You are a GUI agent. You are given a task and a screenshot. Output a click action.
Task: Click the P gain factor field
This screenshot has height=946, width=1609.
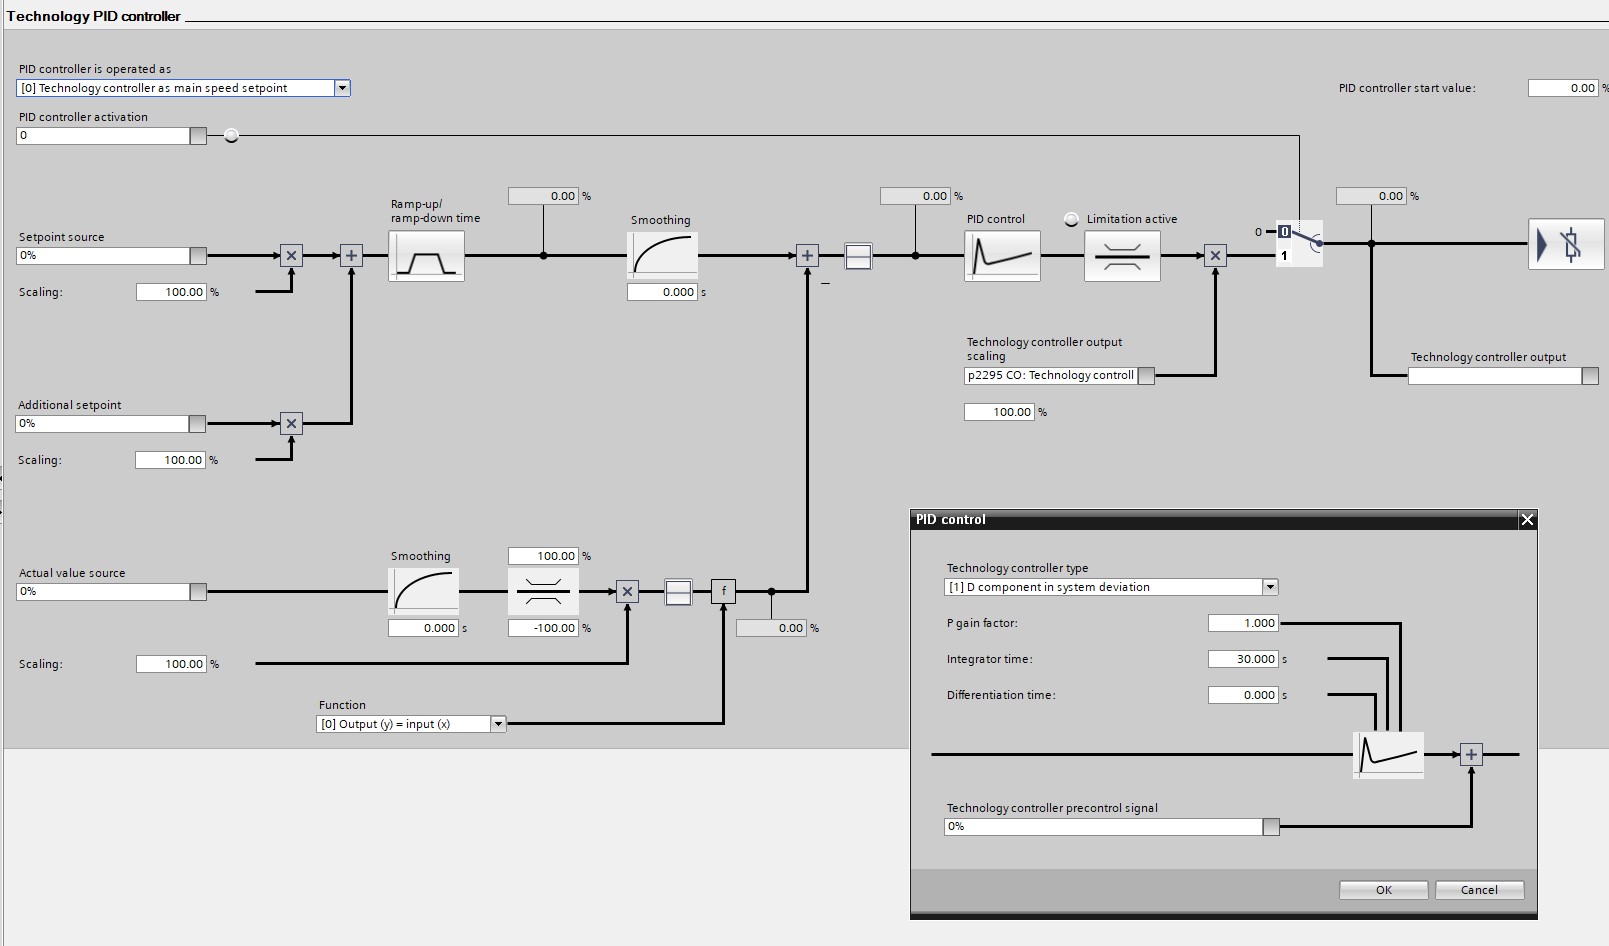1243,623
